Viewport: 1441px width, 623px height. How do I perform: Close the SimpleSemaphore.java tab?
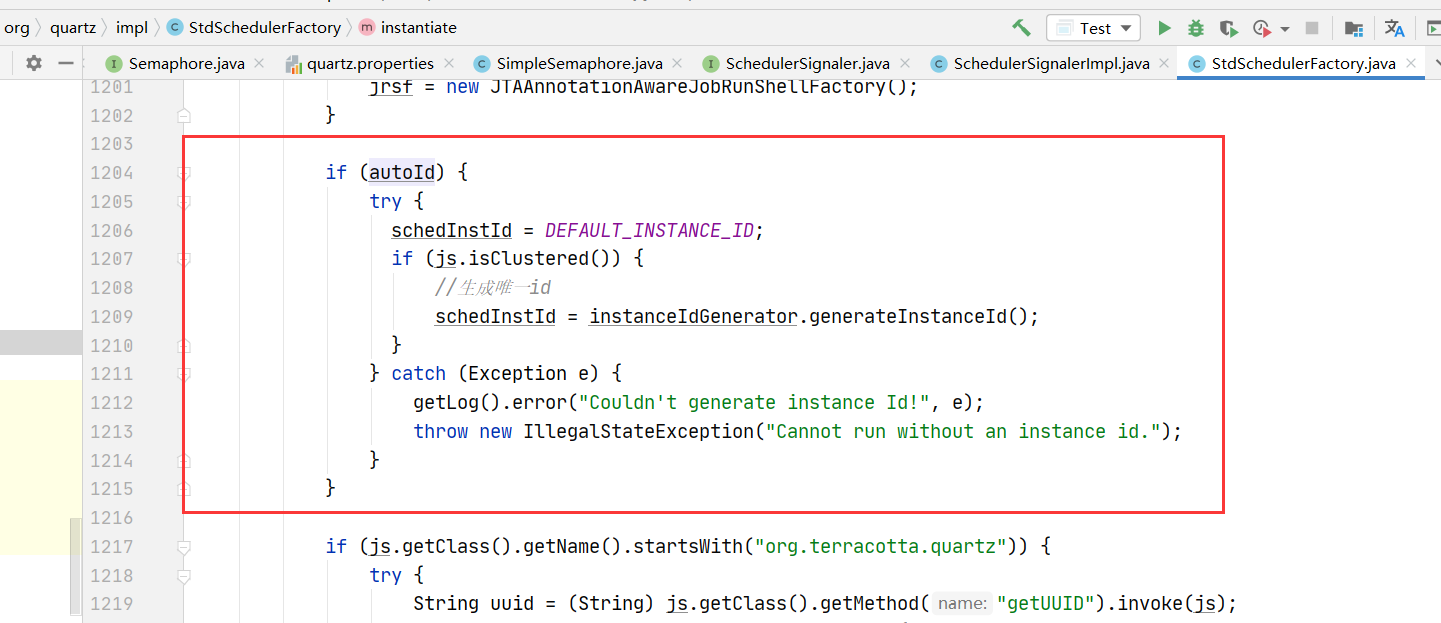[678, 64]
